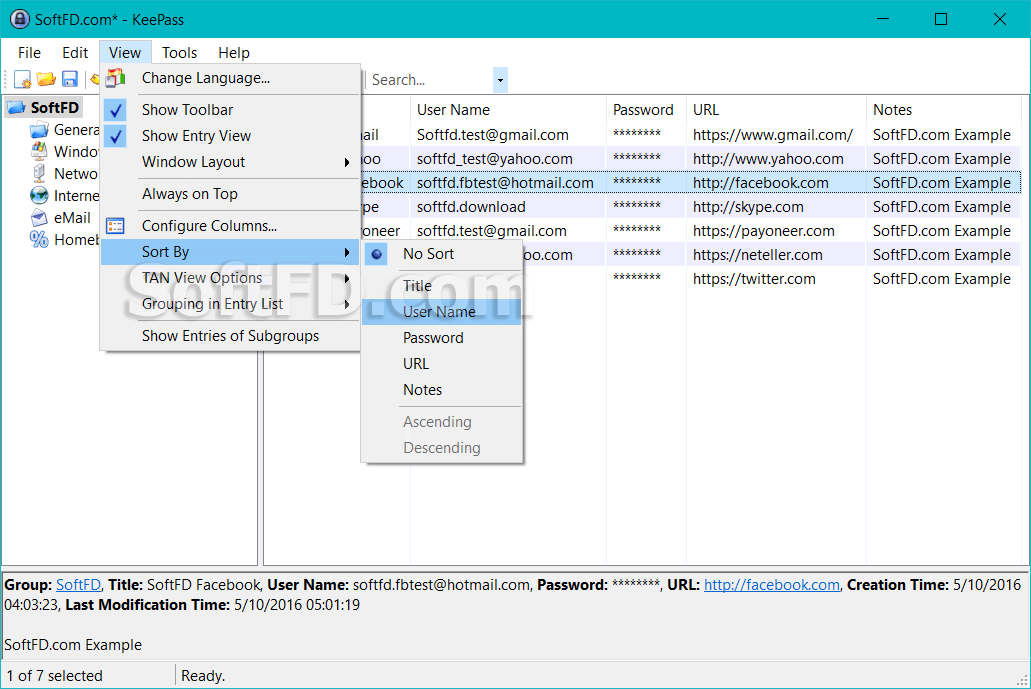The image size is (1031, 689).
Task: Open the http://facebook.com link in details
Action: [x=772, y=585]
